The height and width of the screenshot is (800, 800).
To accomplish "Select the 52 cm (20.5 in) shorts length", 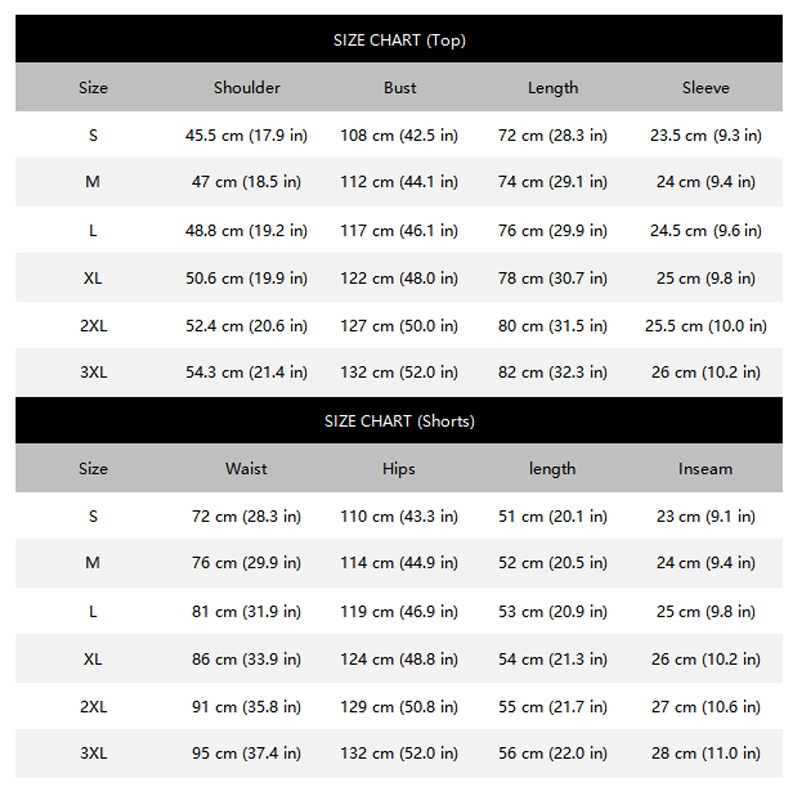I will [553, 563].
